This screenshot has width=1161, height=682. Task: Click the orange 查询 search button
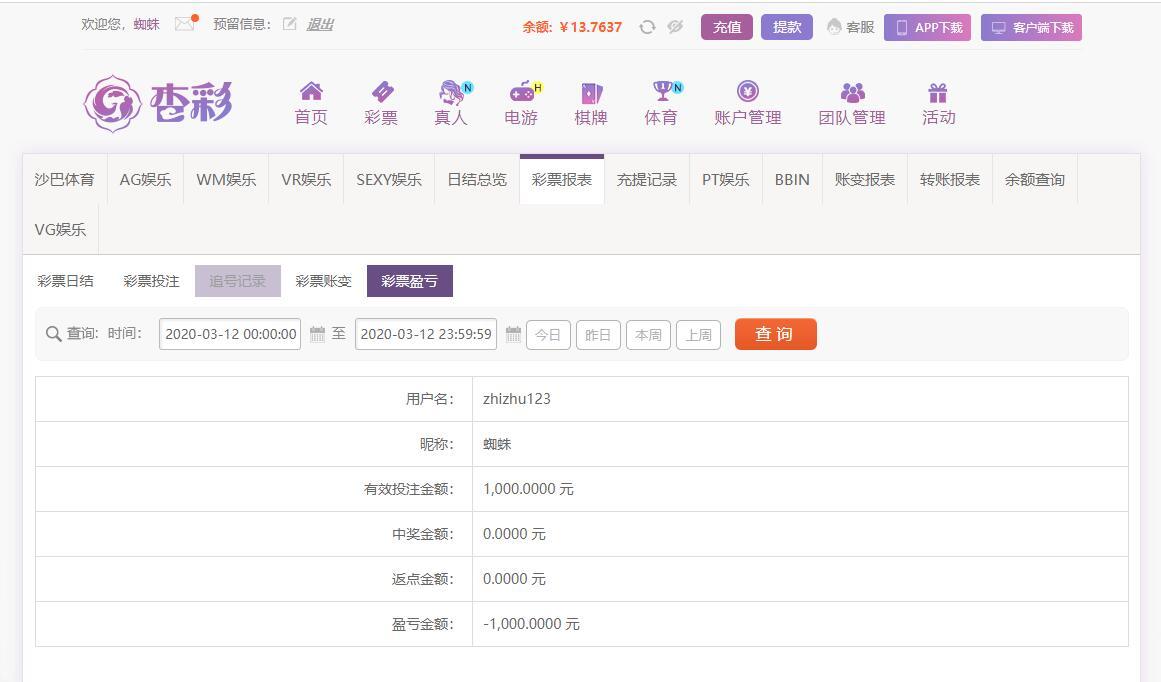point(775,334)
